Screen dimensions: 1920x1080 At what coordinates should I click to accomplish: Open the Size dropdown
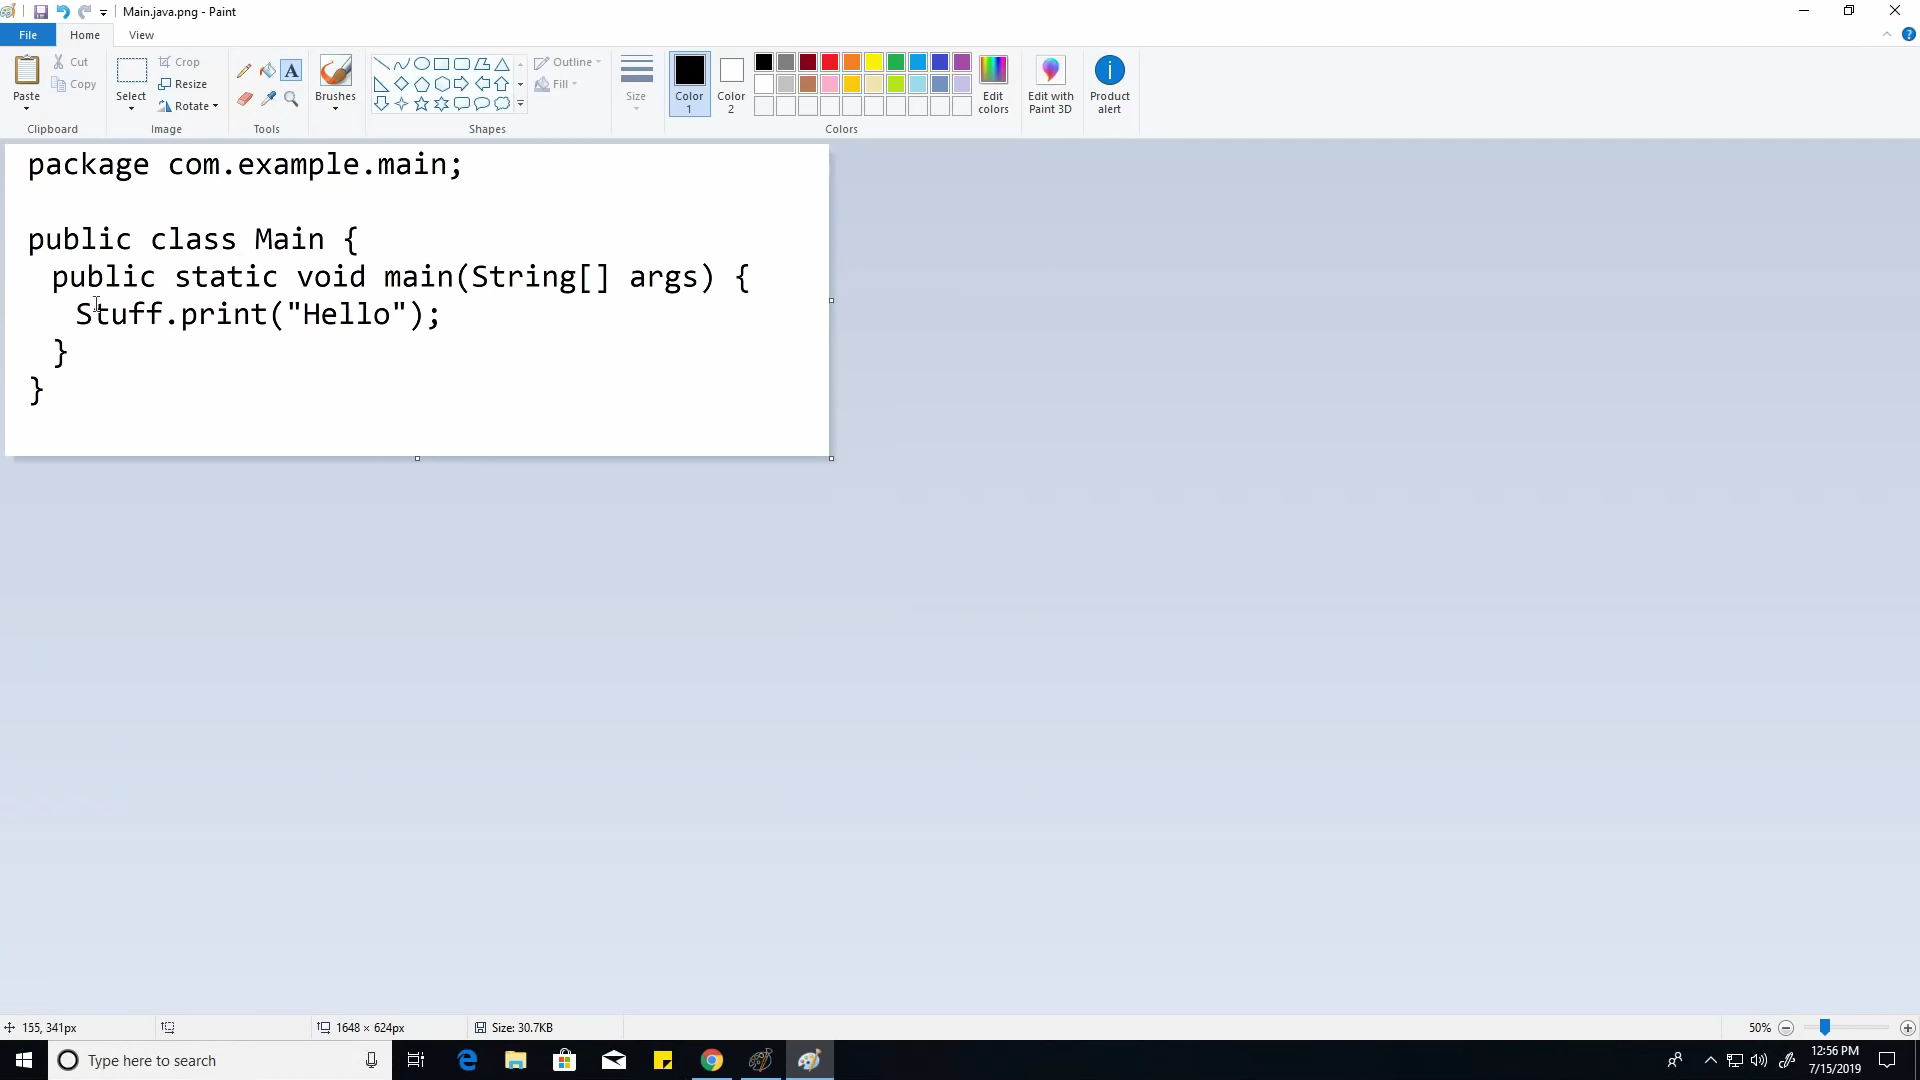point(636,84)
